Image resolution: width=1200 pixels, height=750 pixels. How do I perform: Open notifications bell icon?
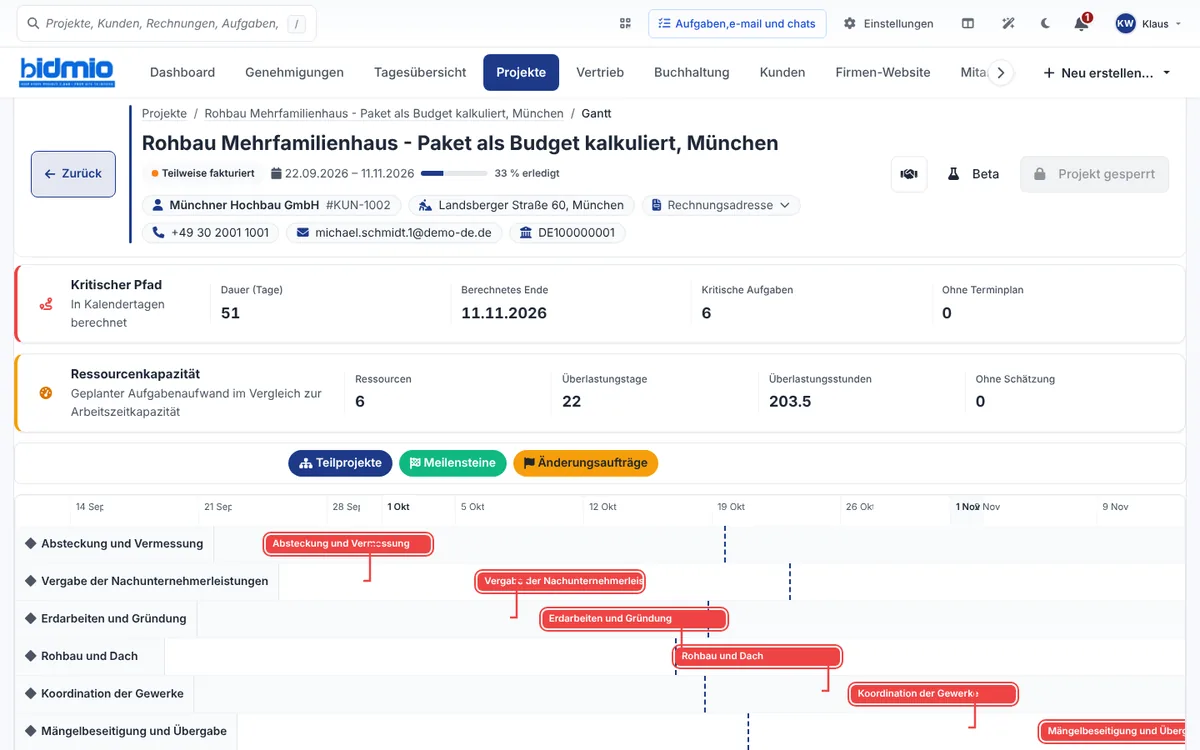1081,24
